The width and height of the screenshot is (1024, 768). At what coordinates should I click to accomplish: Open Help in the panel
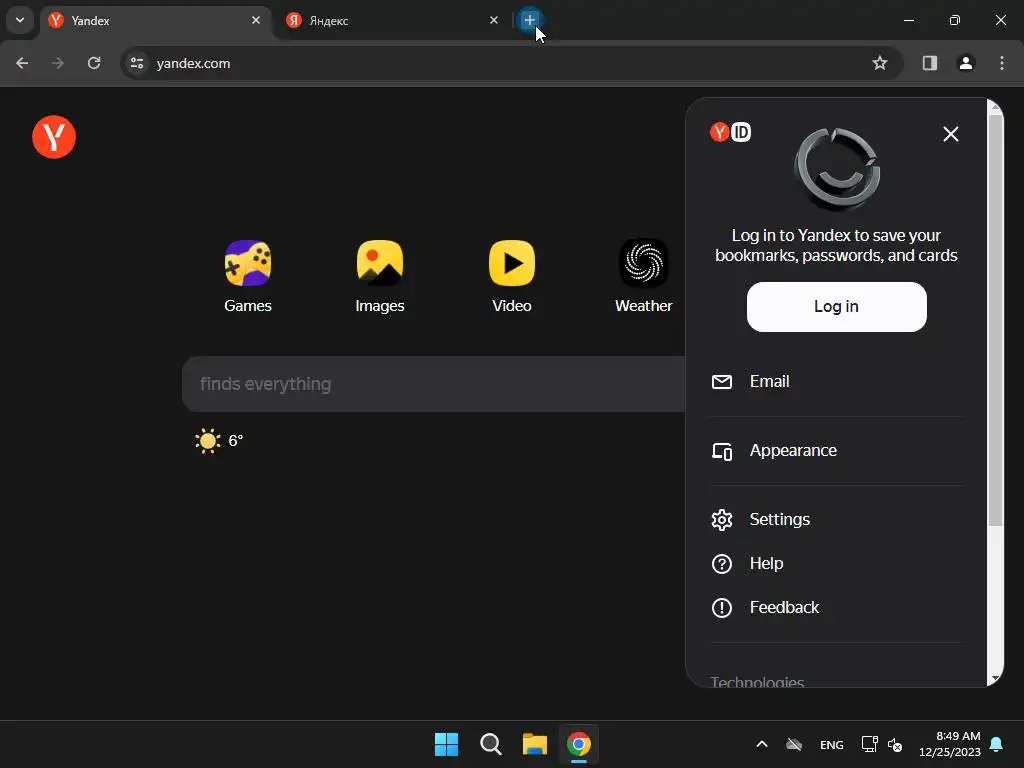coord(836,564)
